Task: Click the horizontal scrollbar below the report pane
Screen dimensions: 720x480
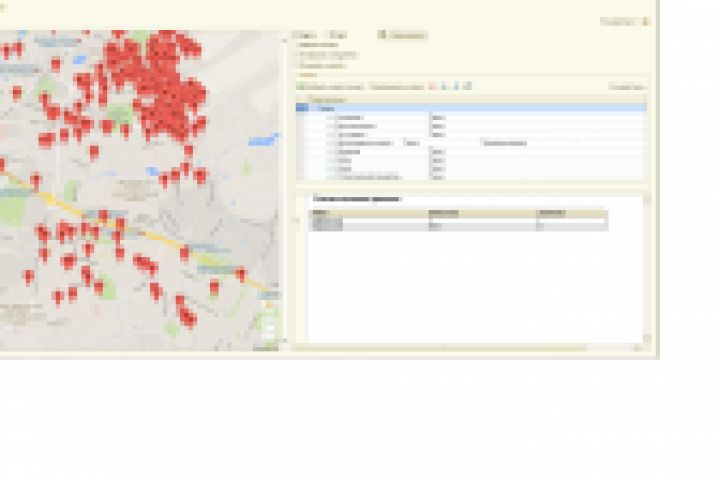Action: click(467, 348)
